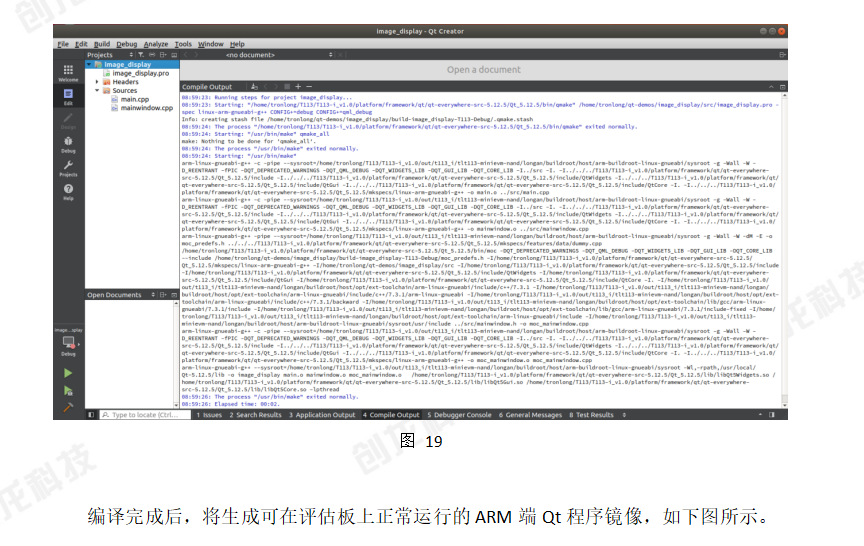Image resolution: width=864 pixels, height=546 pixels.
Task: Switch to 8 Test Results pane
Action: click(591, 415)
